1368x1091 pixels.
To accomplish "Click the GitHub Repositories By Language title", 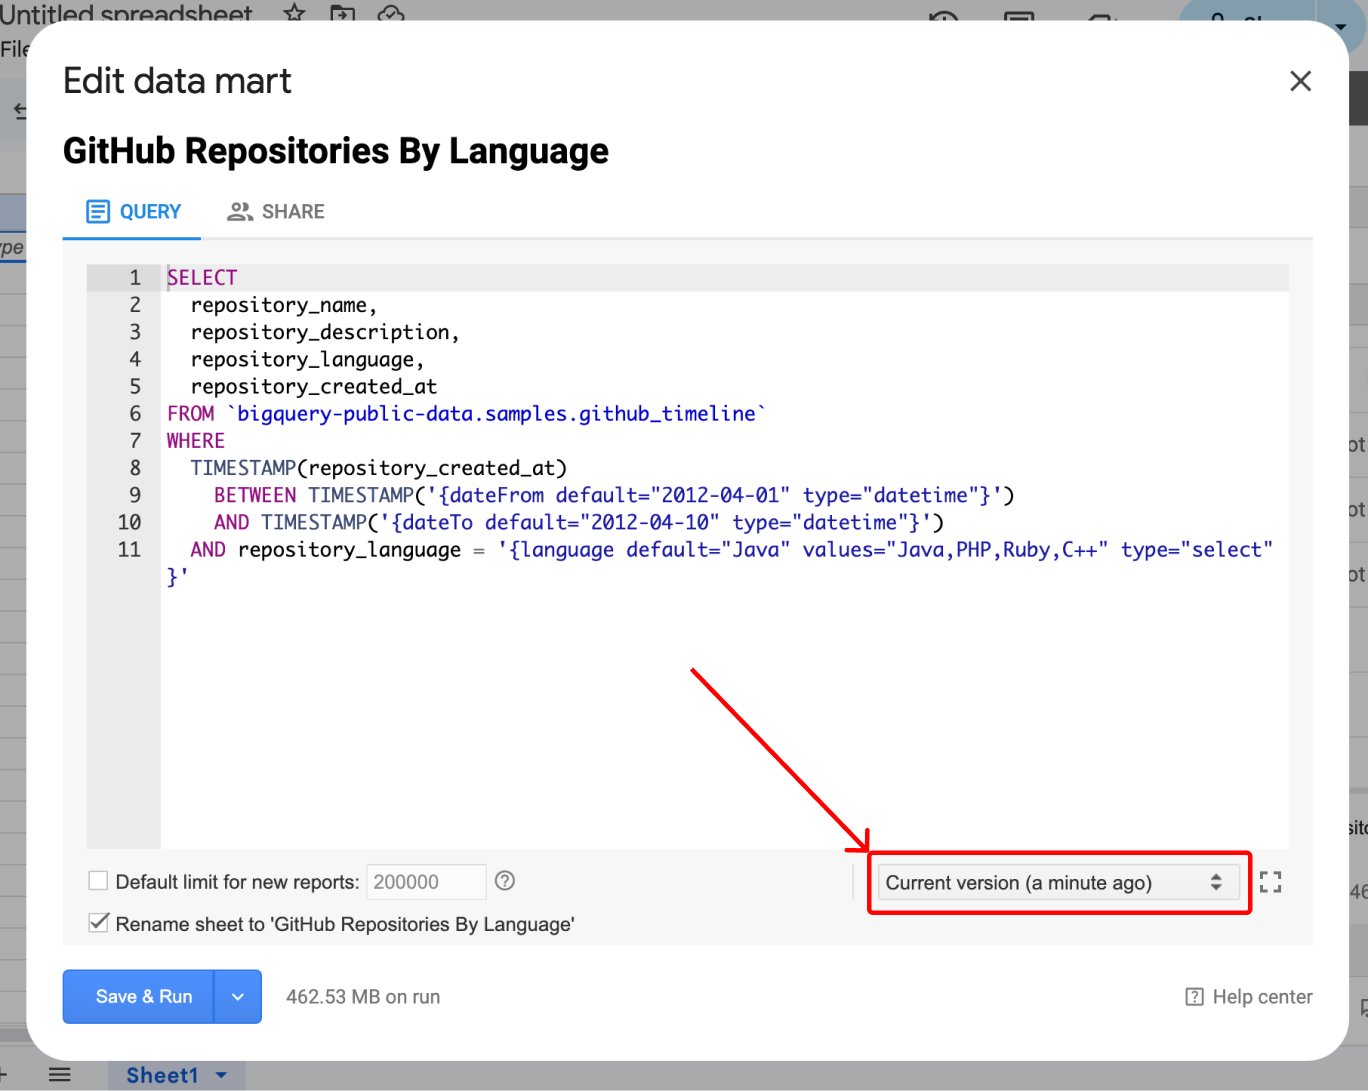I will click(336, 151).
